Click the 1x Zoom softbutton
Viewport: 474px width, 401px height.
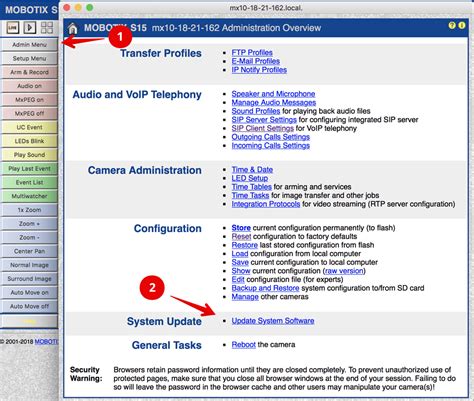coord(29,210)
